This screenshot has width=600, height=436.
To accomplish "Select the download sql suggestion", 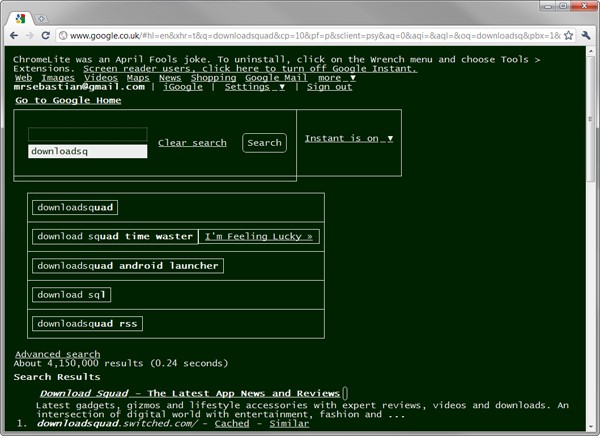I will (x=72, y=295).
